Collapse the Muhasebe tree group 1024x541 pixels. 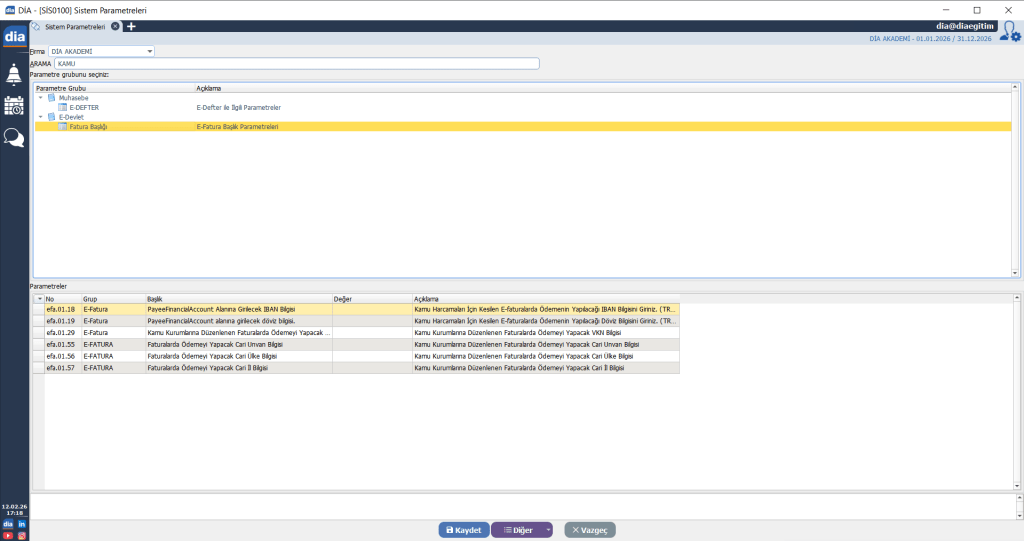(x=41, y=98)
